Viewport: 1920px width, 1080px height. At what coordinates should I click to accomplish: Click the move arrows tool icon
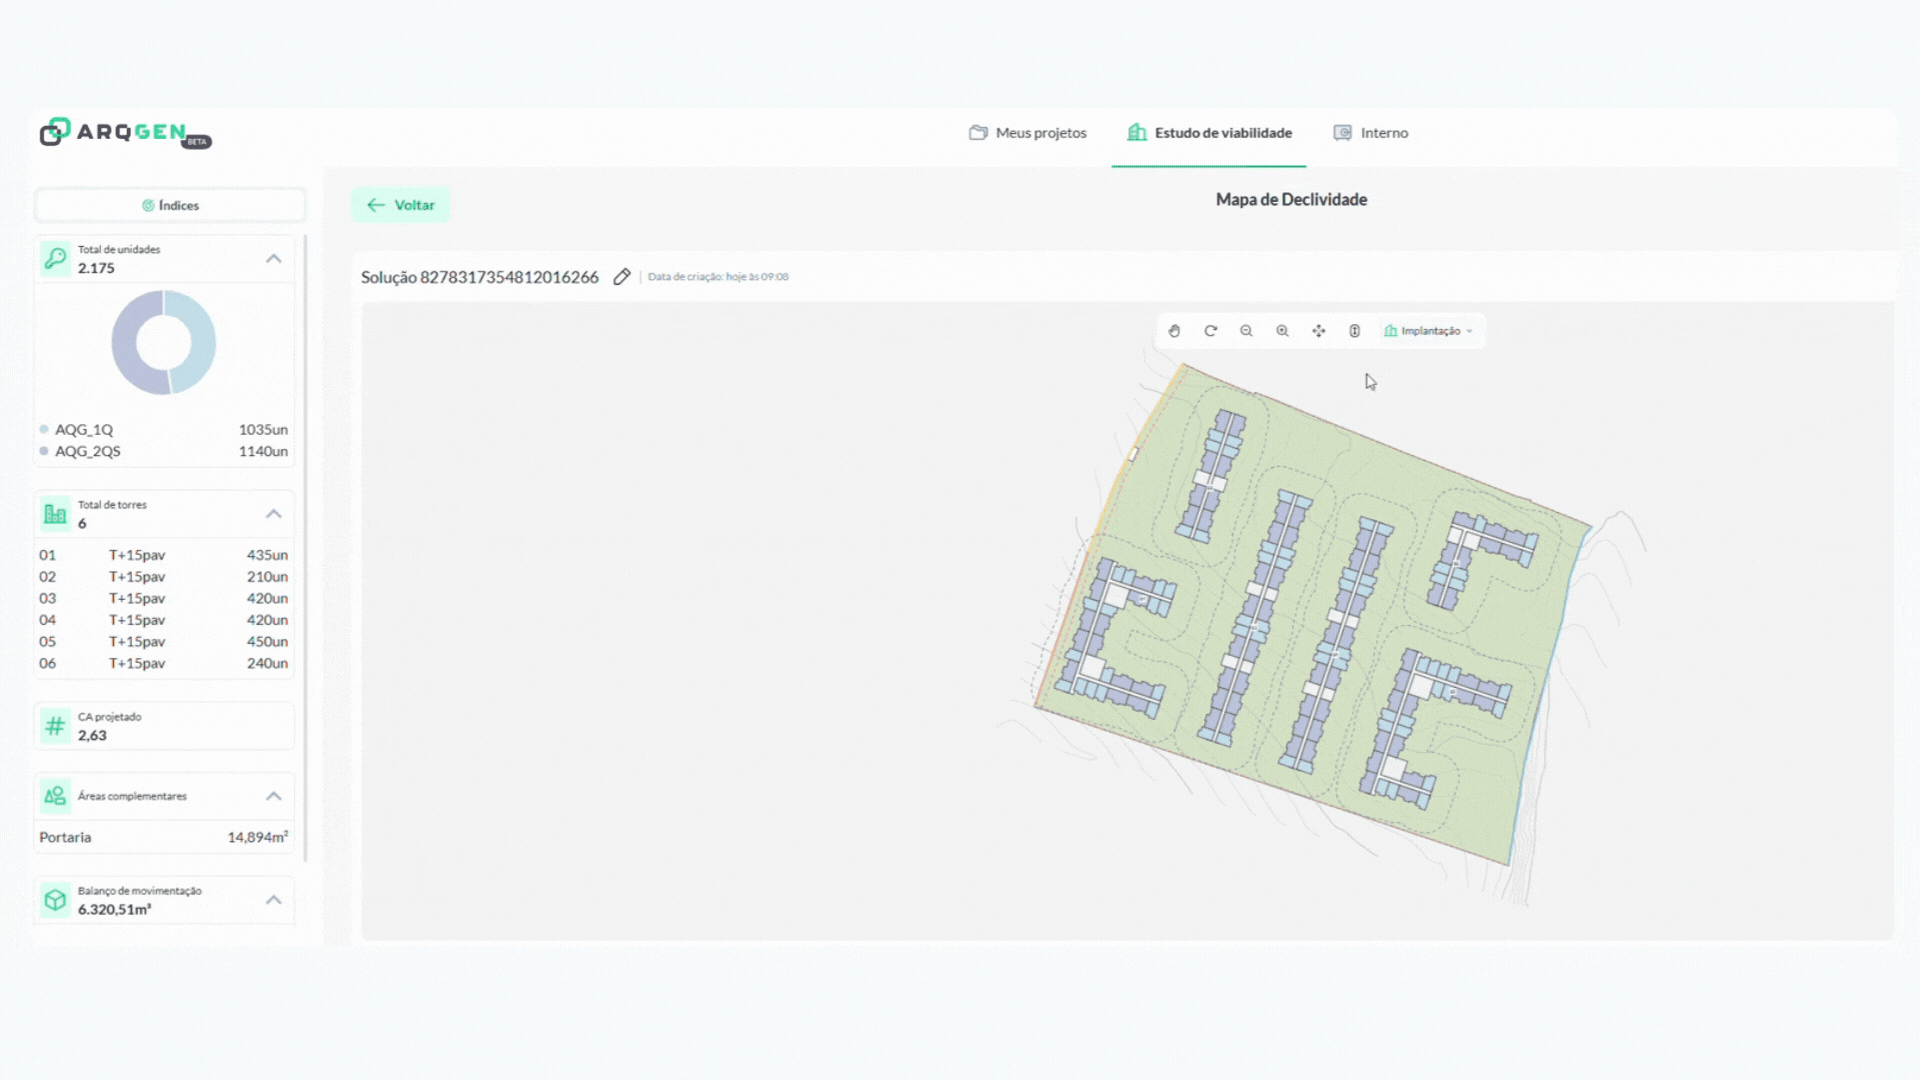(1319, 331)
